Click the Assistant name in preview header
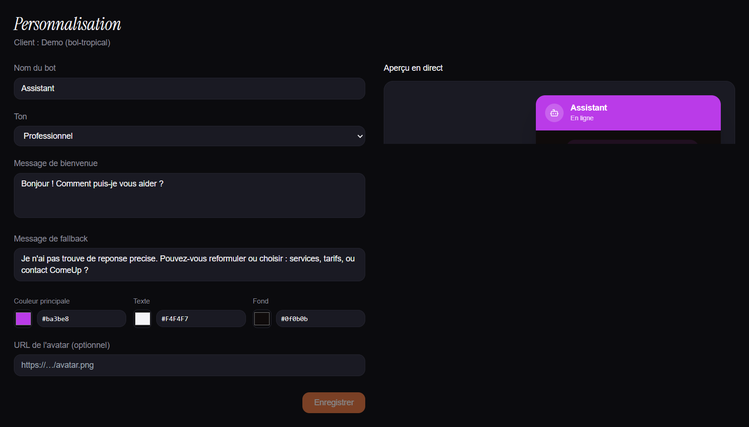 click(589, 107)
